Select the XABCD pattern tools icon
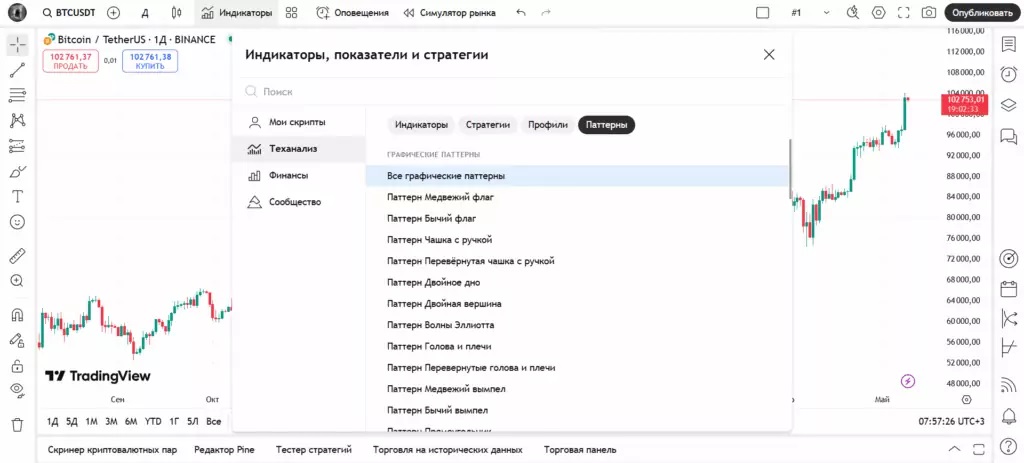 [x=18, y=121]
